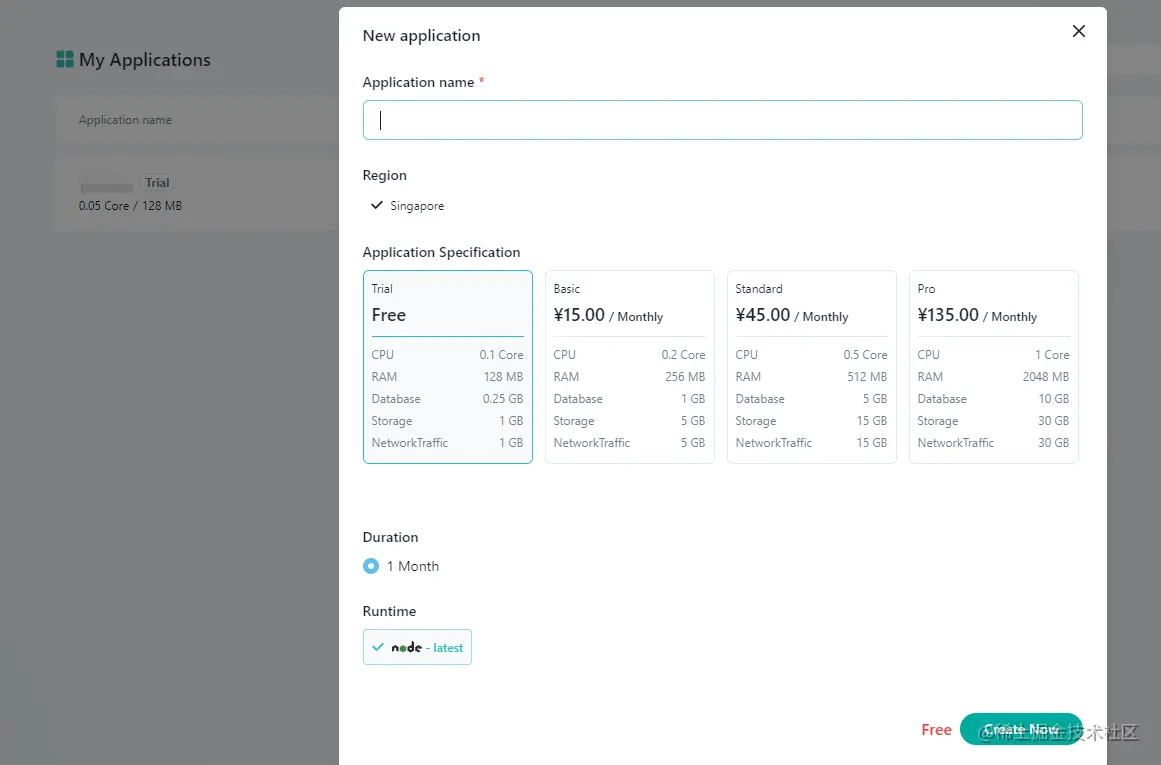This screenshot has height=765, width=1161.
Task: Select the 1 Month duration radio button
Action: tap(371, 566)
